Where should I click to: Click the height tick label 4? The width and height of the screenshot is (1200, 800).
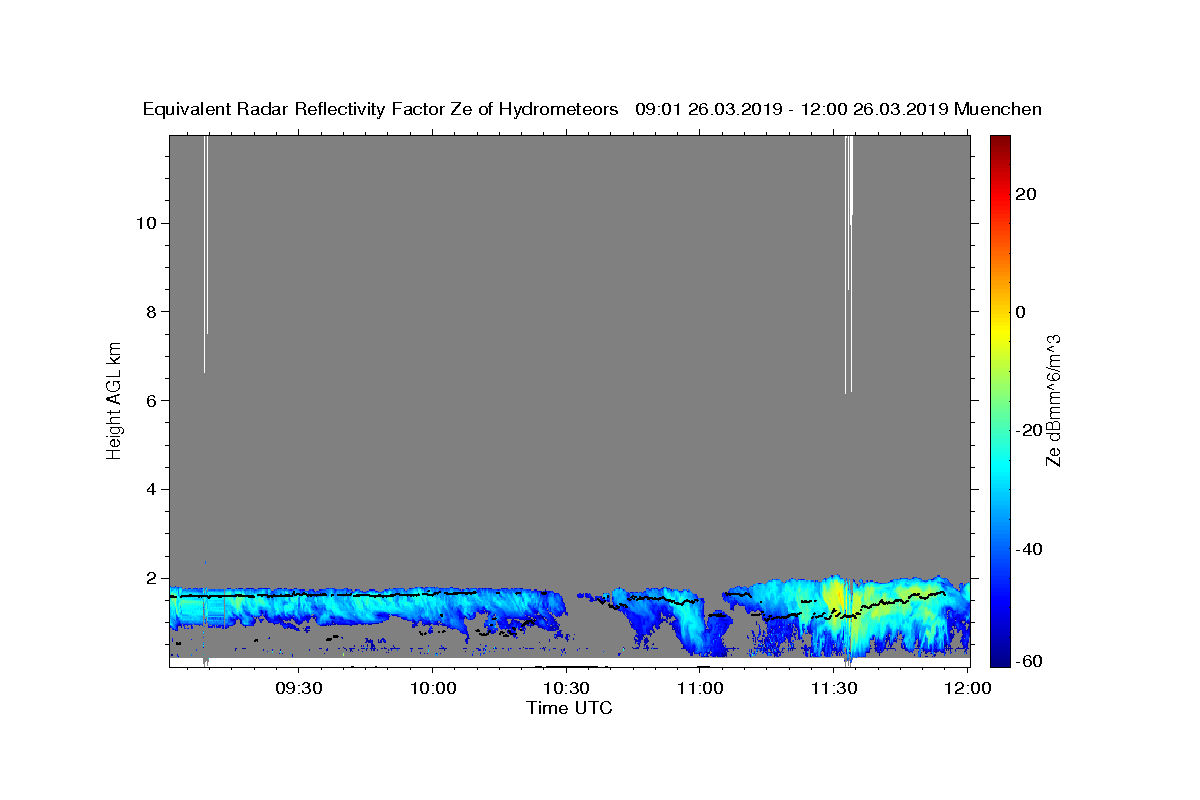[151, 489]
